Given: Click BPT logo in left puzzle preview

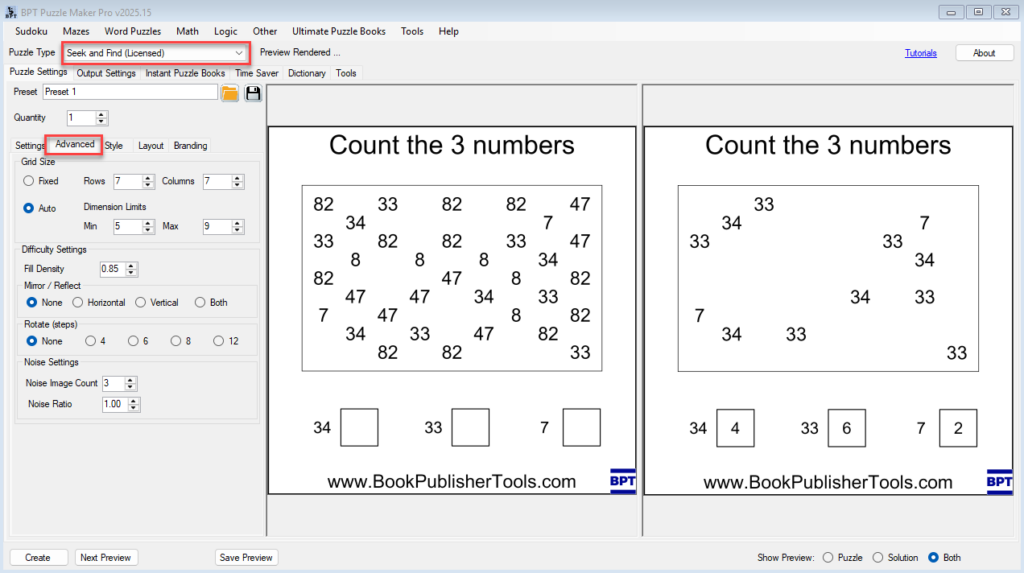Looking at the screenshot, I should click(x=622, y=481).
